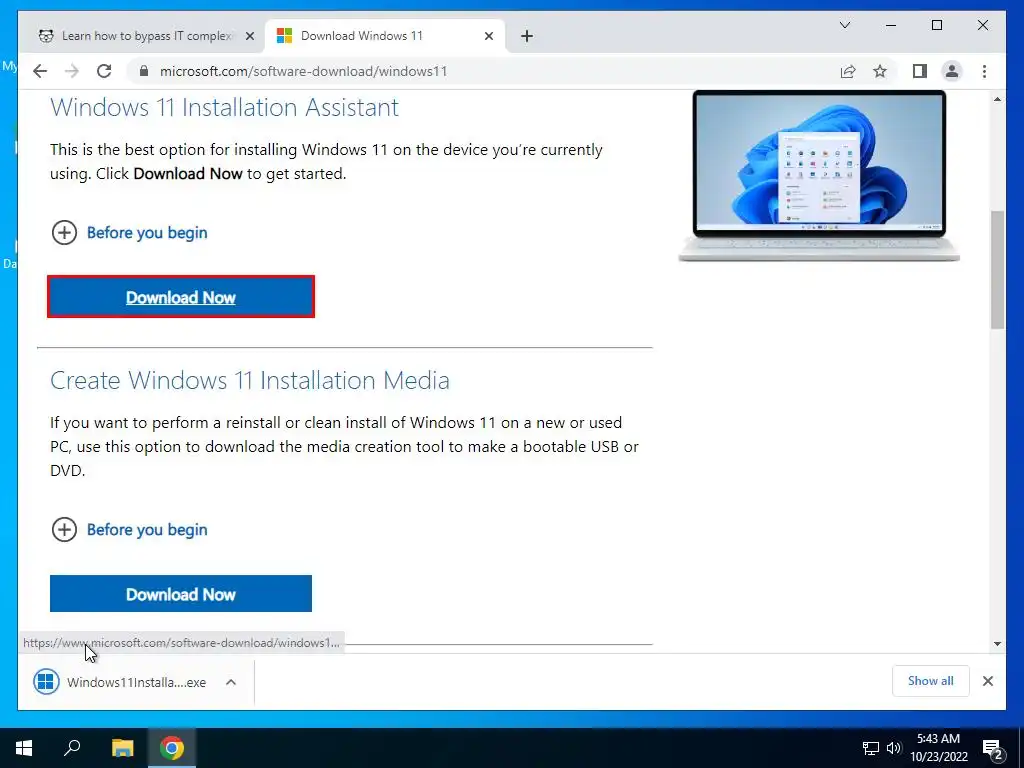This screenshot has width=1024, height=768.
Task: Close the 'Download Windows 11' tab
Action: pyautogui.click(x=488, y=37)
